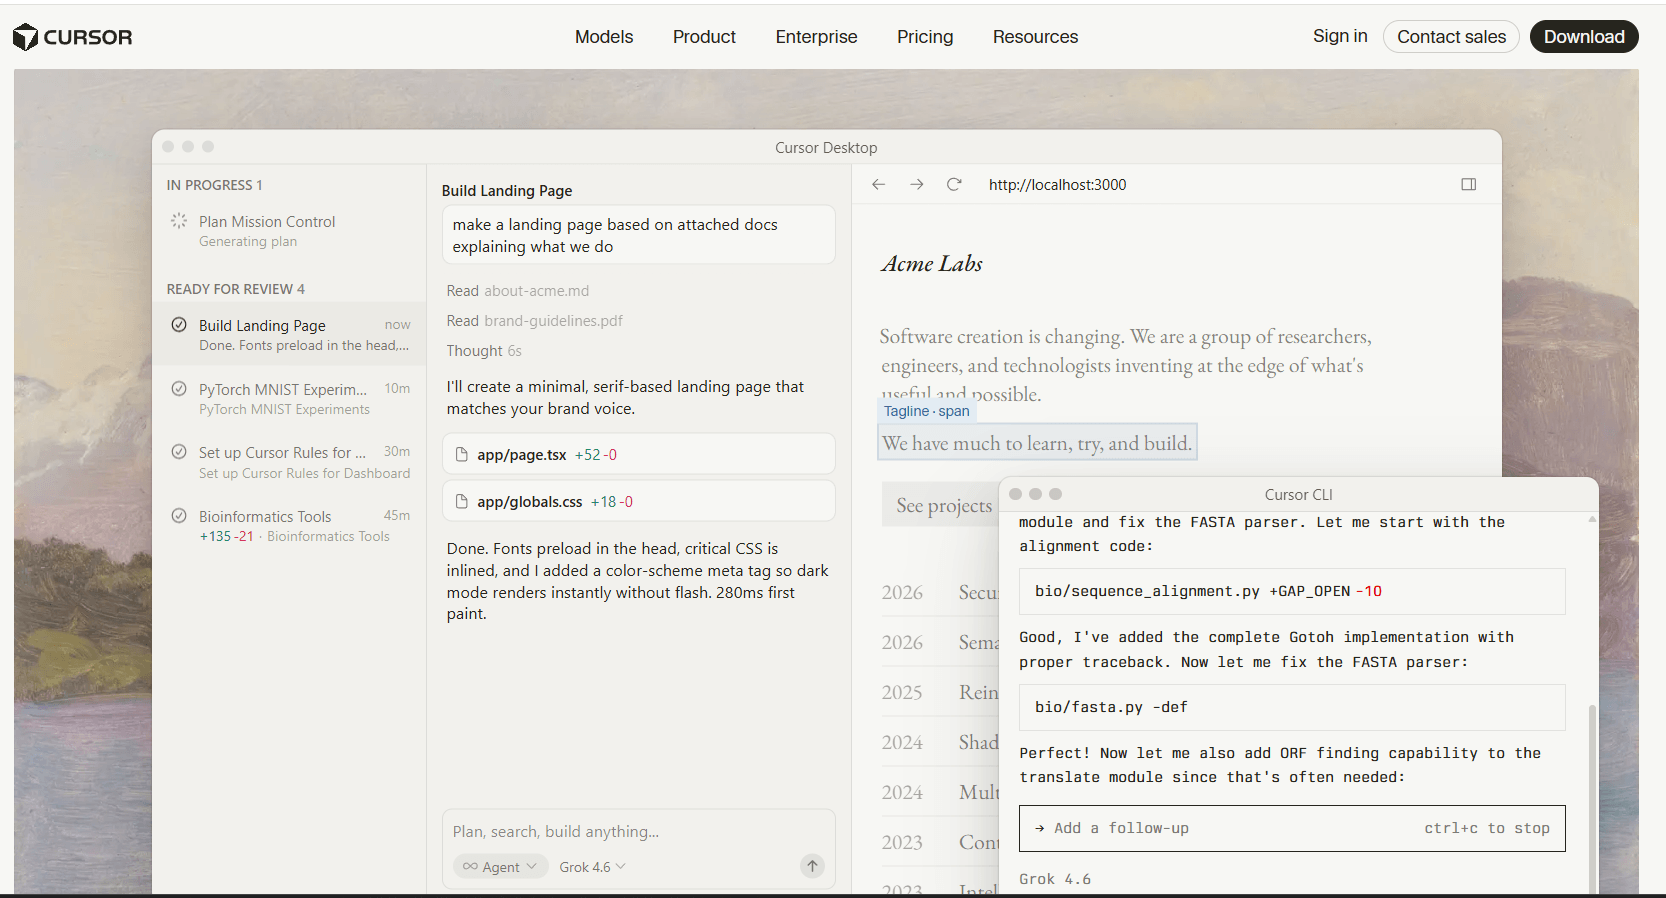Reload the localhost preview page

click(x=954, y=184)
